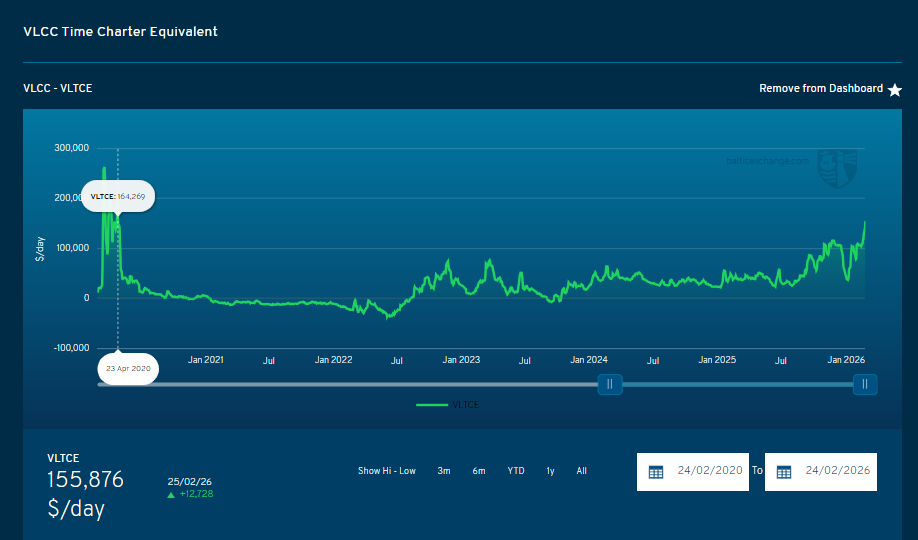The image size is (918, 540).
Task: Select the 6m time range
Action: click(x=479, y=471)
